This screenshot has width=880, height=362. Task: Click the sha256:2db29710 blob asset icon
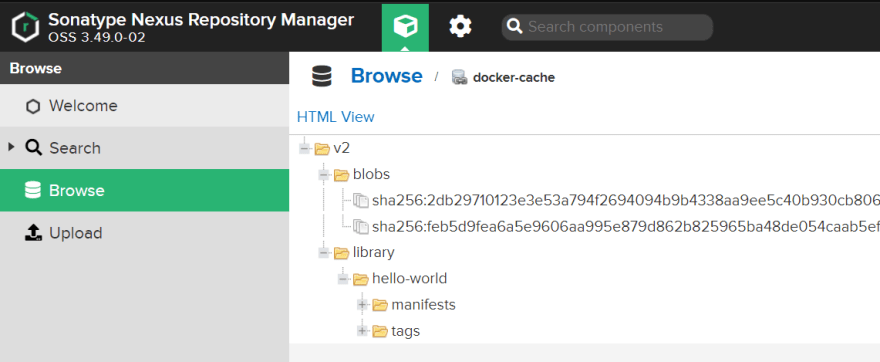click(360, 200)
